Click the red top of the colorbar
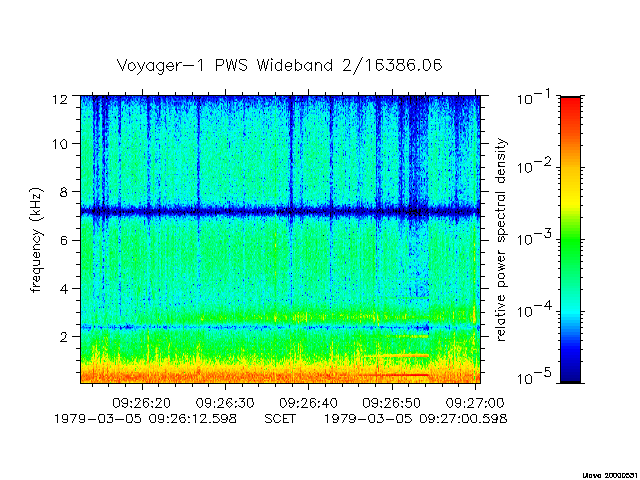The image size is (640, 480). (x=570, y=104)
